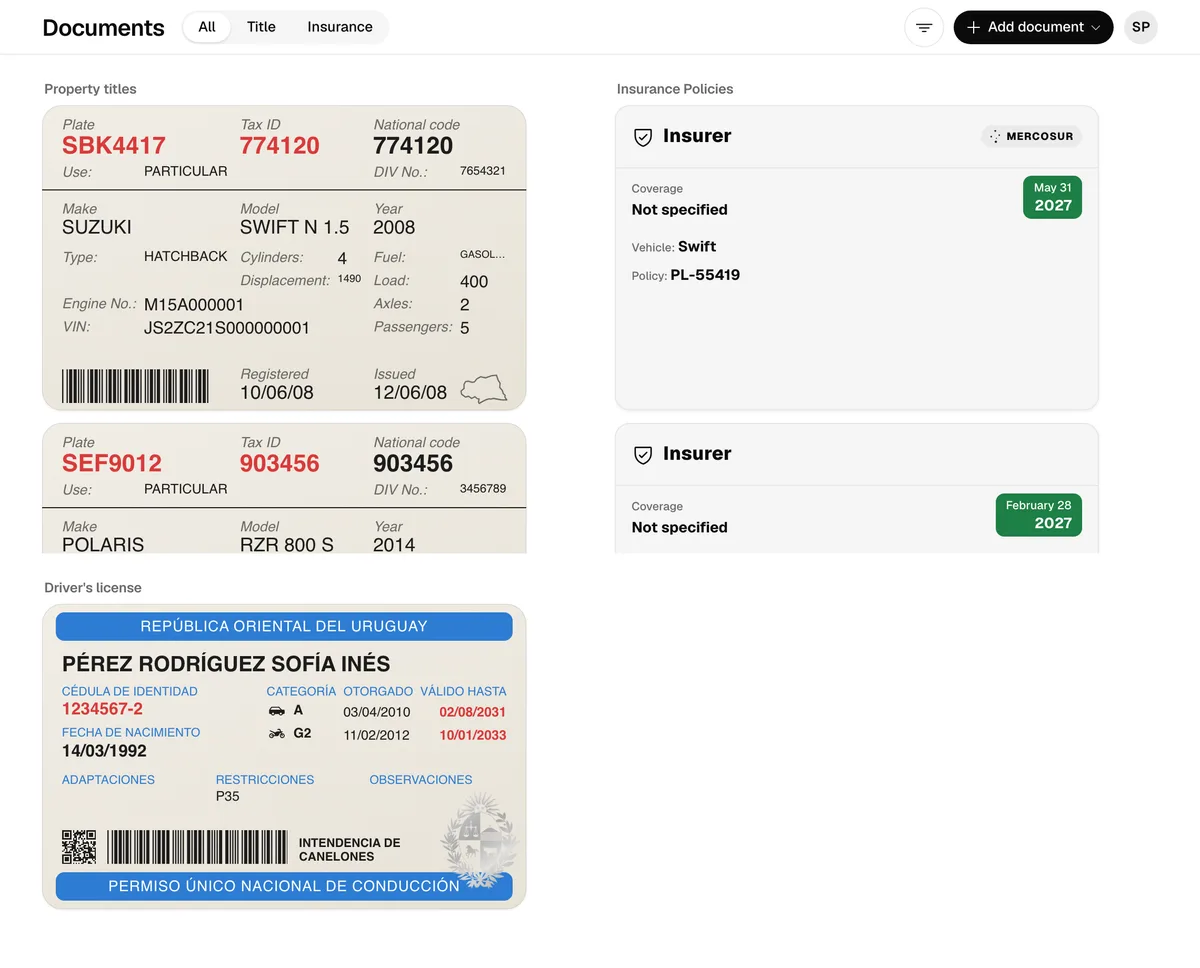Click the registered date 10/06/08
1200x968 pixels.
coord(277,393)
